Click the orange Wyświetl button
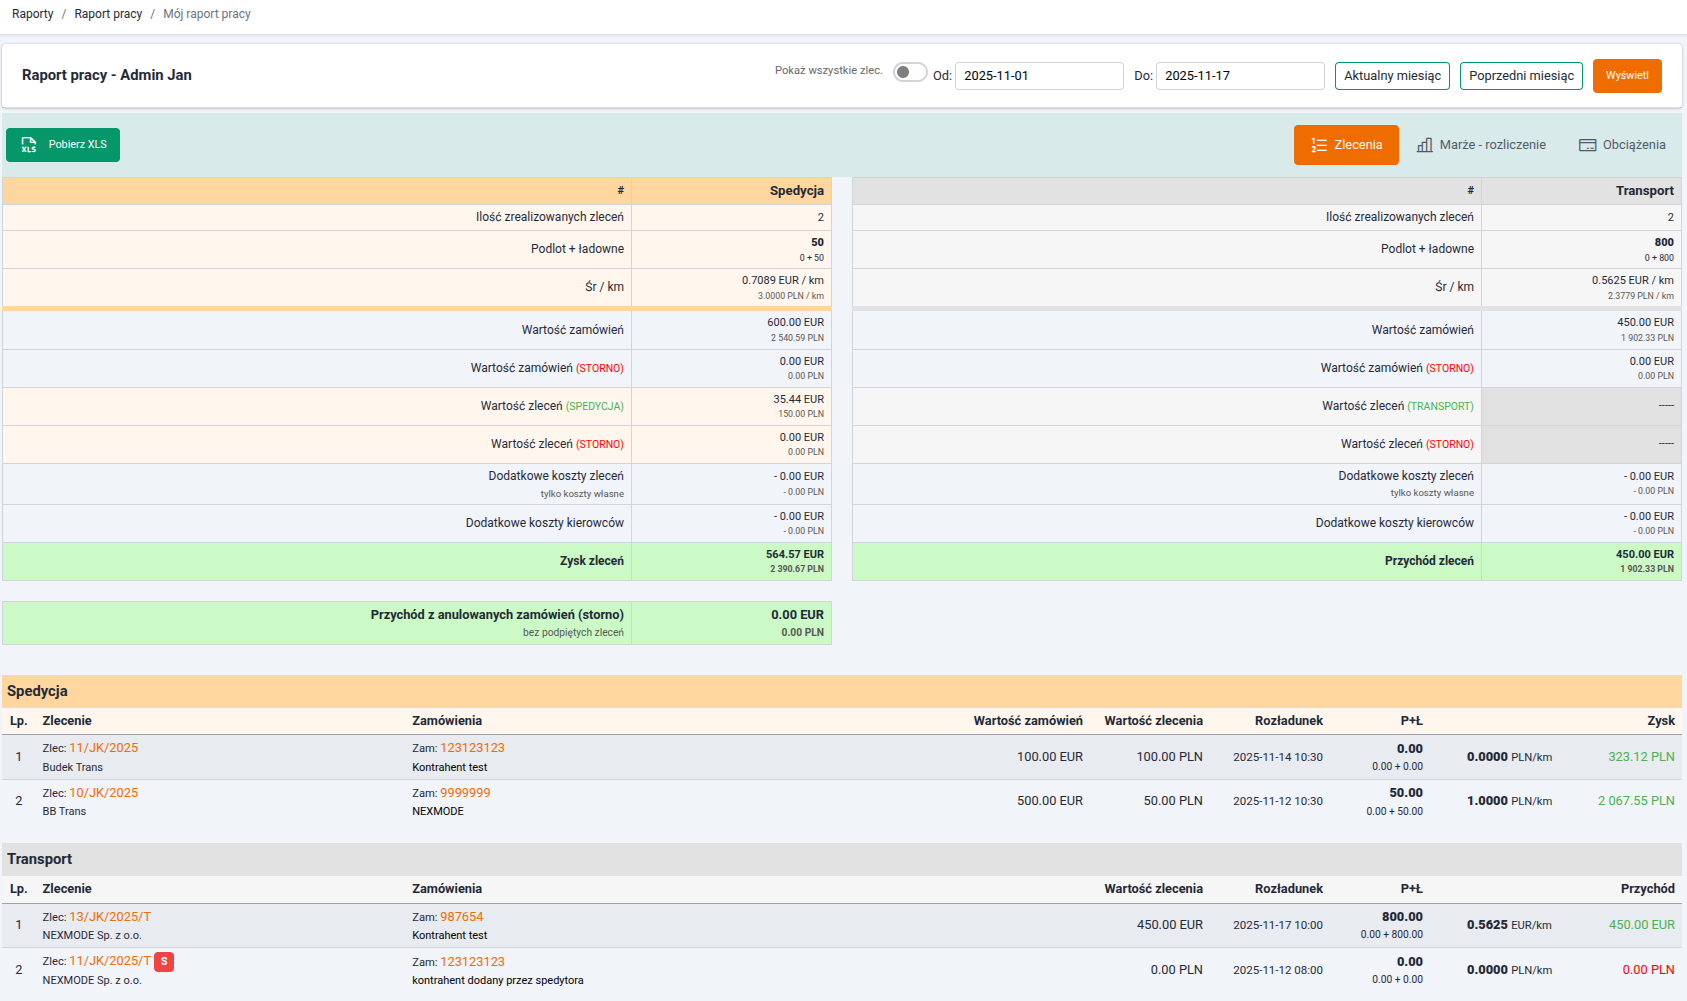 click(x=1626, y=76)
